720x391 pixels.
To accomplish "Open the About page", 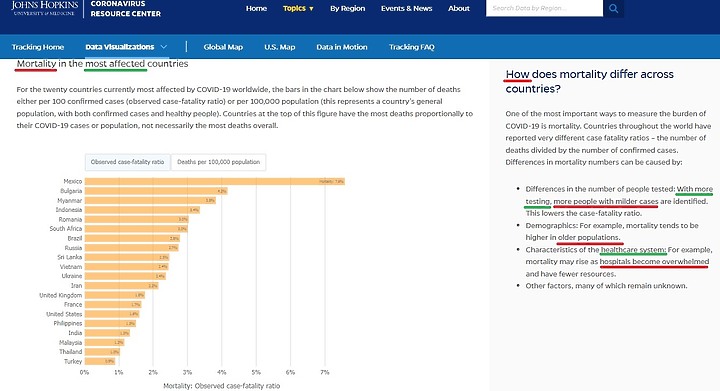I will click(459, 8).
